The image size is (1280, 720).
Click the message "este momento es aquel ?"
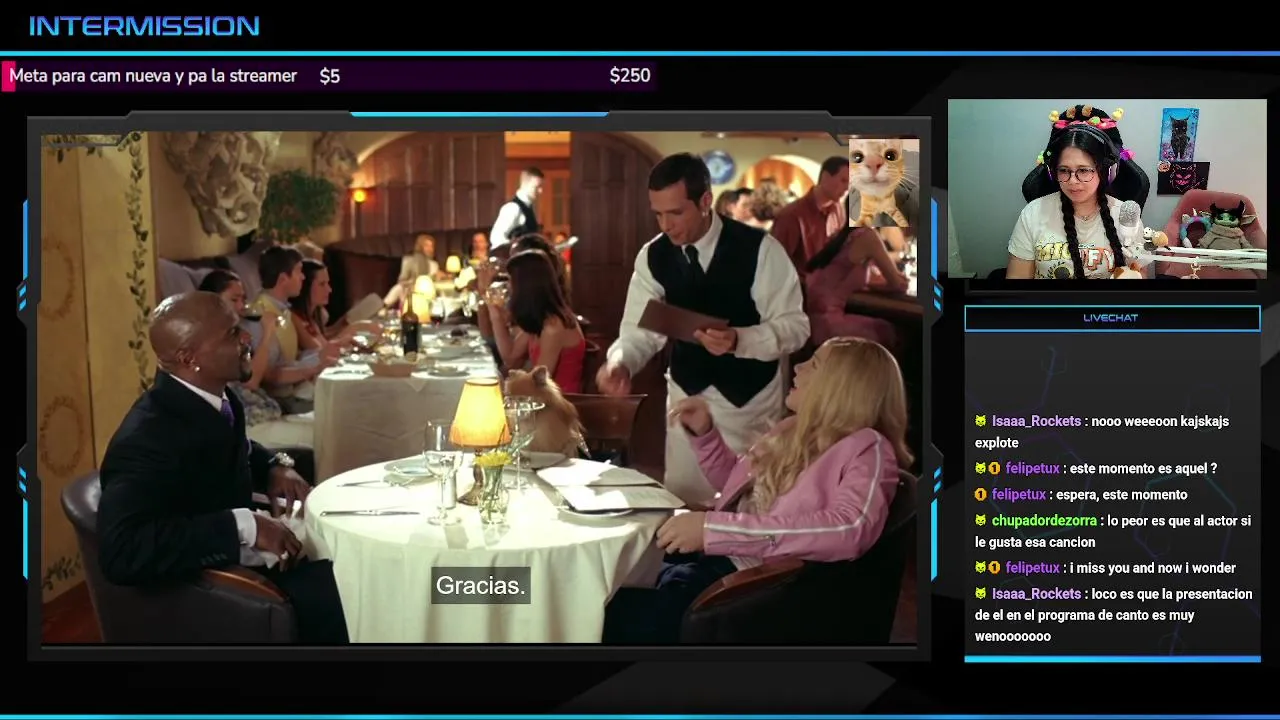pyautogui.click(x=1143, y=468)
